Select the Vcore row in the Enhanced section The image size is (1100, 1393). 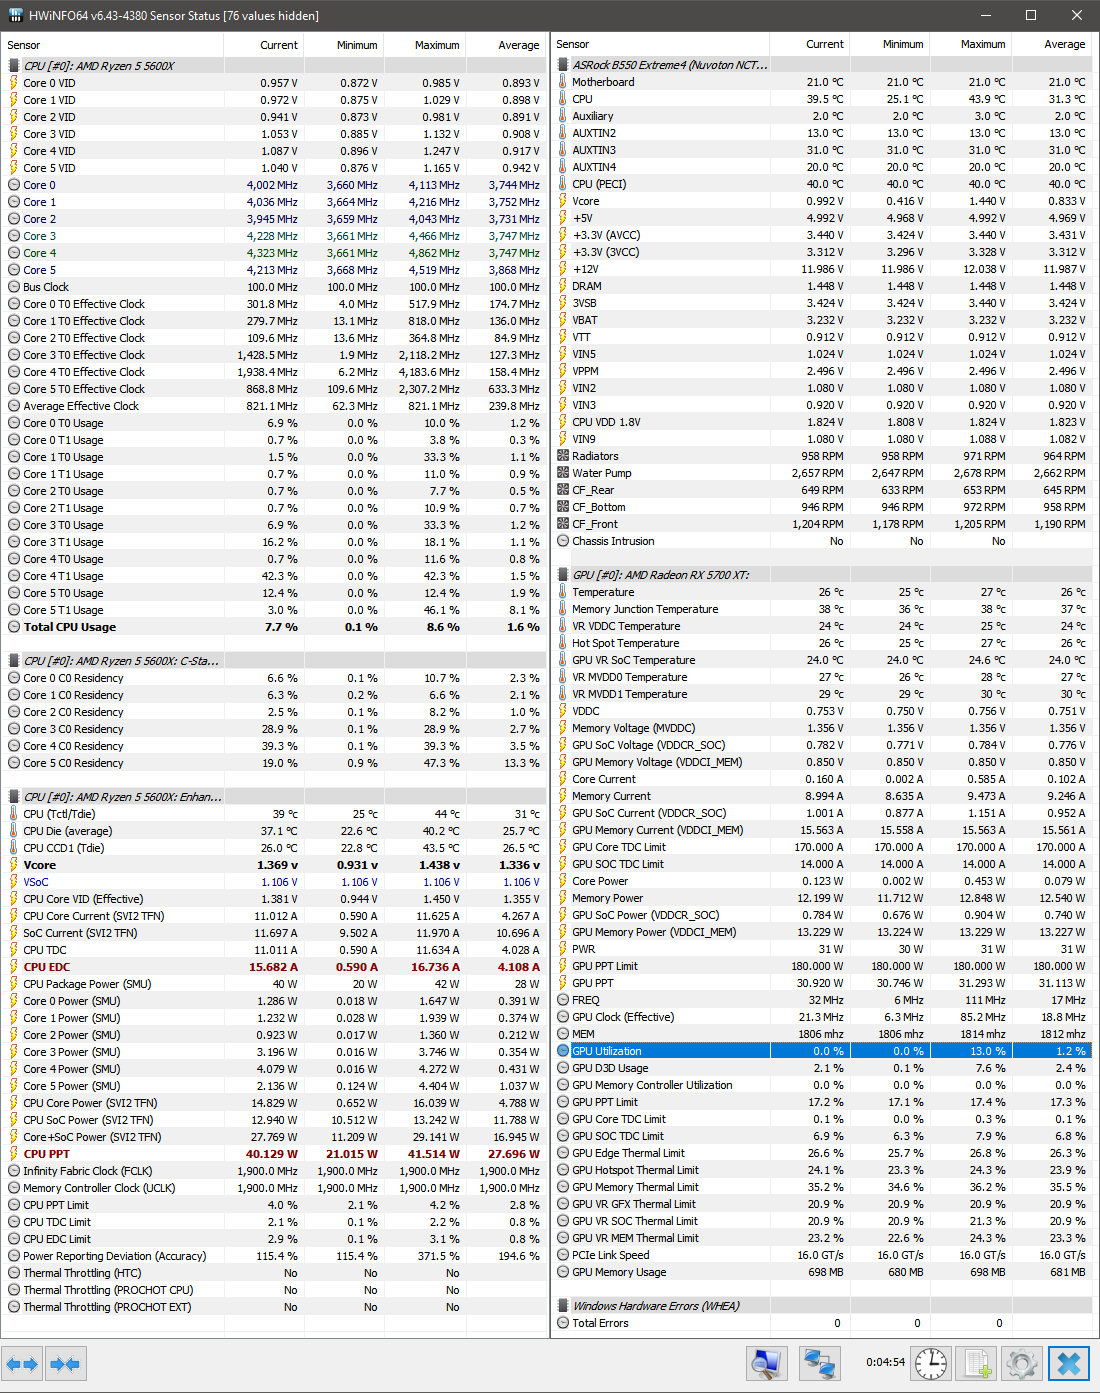point(274,865)
